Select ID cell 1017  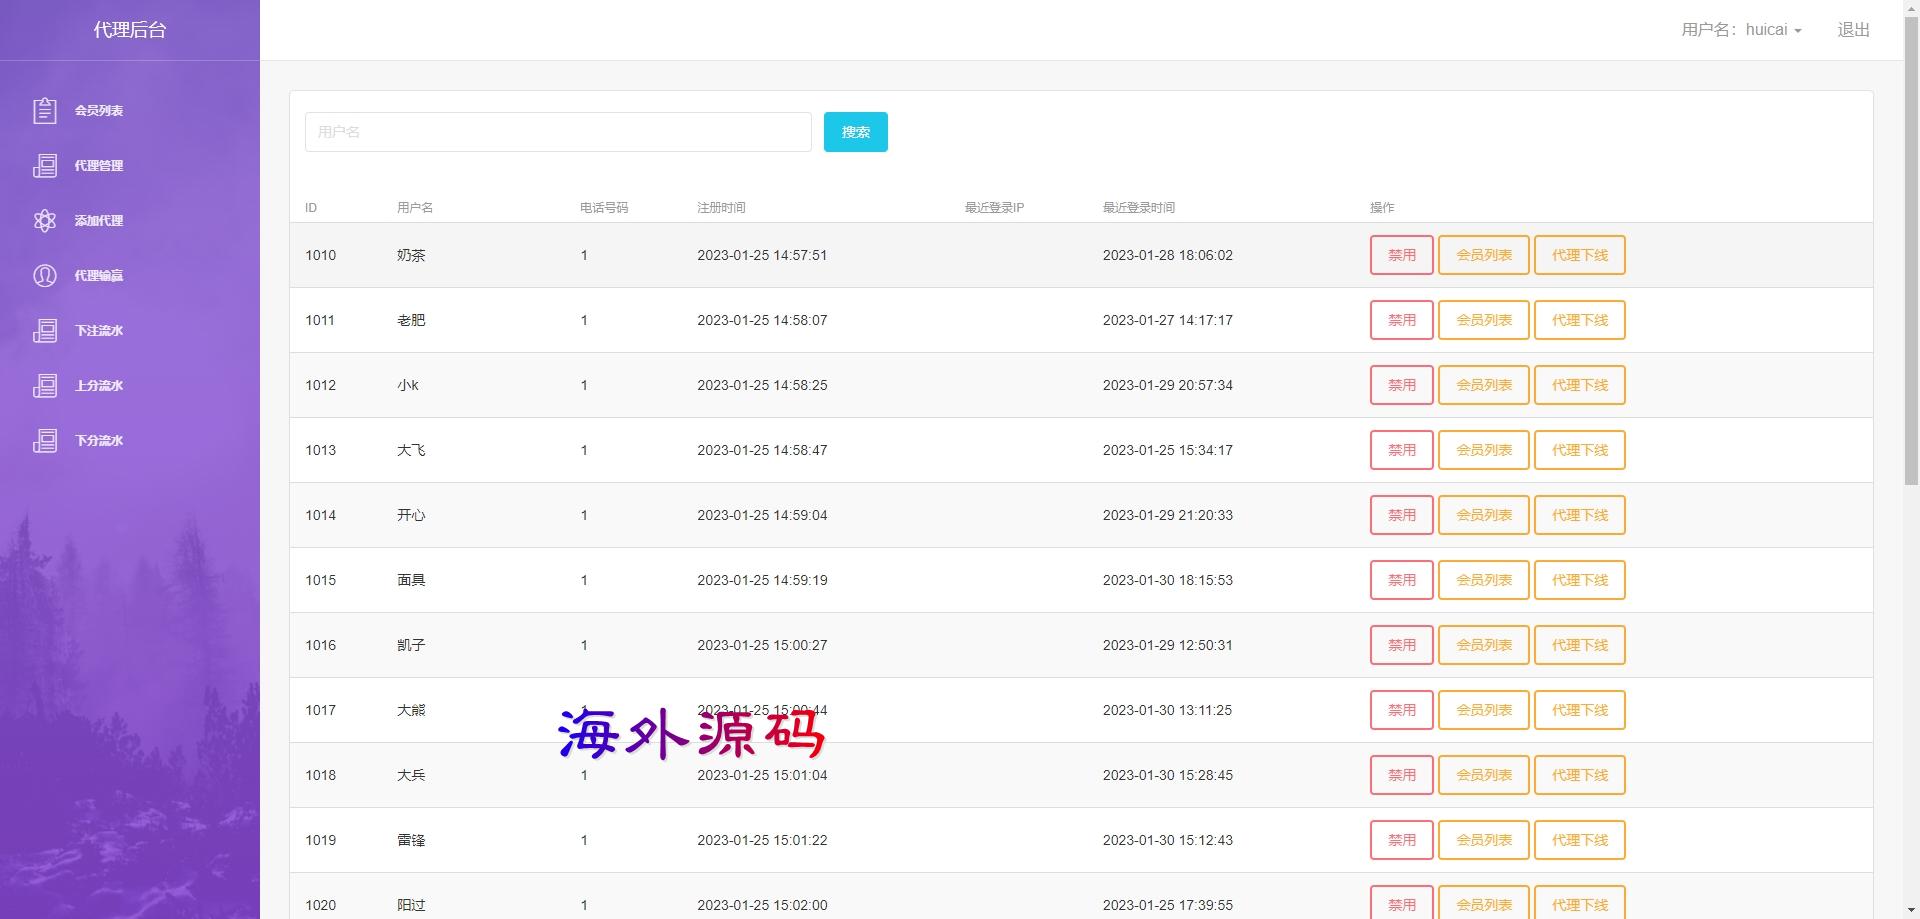click(320, 710)
